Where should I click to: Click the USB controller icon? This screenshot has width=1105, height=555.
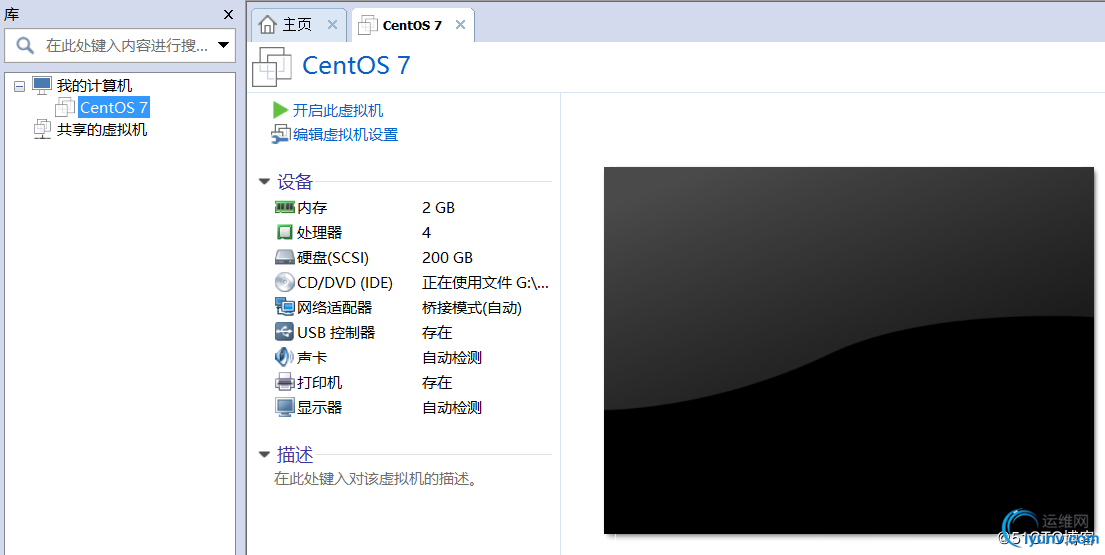(284, 332)
